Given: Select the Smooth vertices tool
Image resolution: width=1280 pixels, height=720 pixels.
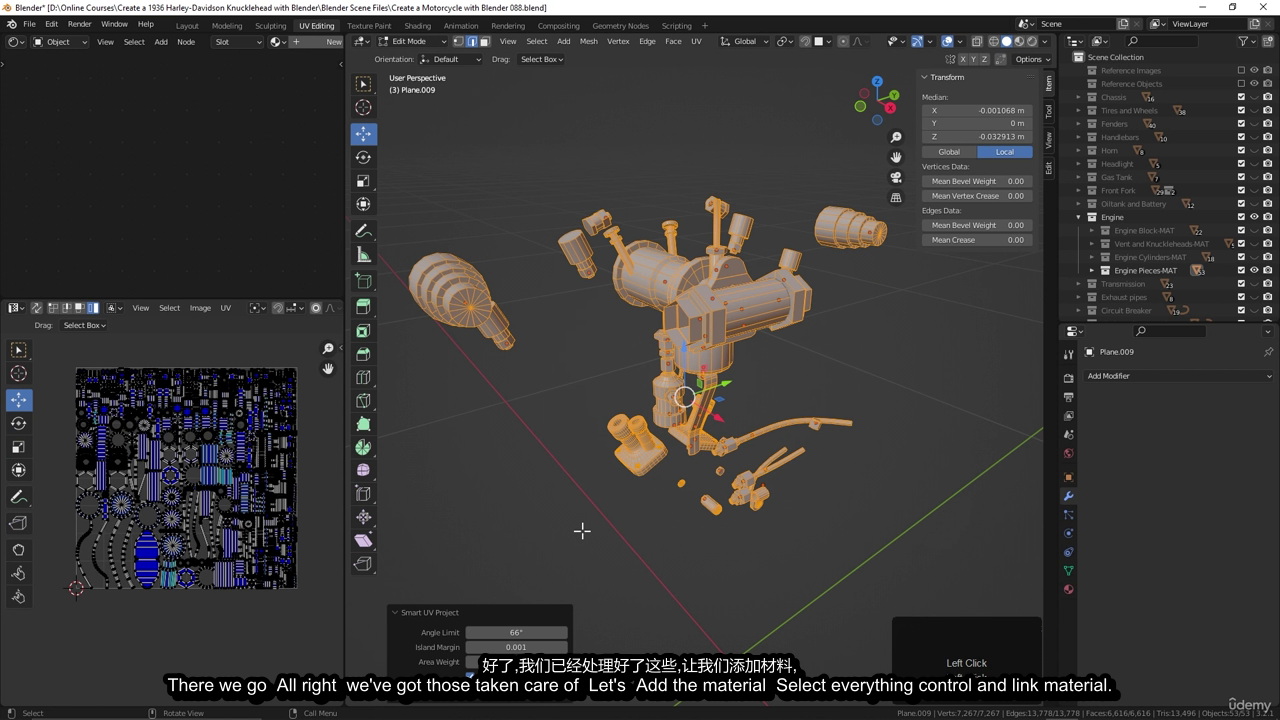Looking at the screenshot, I should tap(363, 470).
